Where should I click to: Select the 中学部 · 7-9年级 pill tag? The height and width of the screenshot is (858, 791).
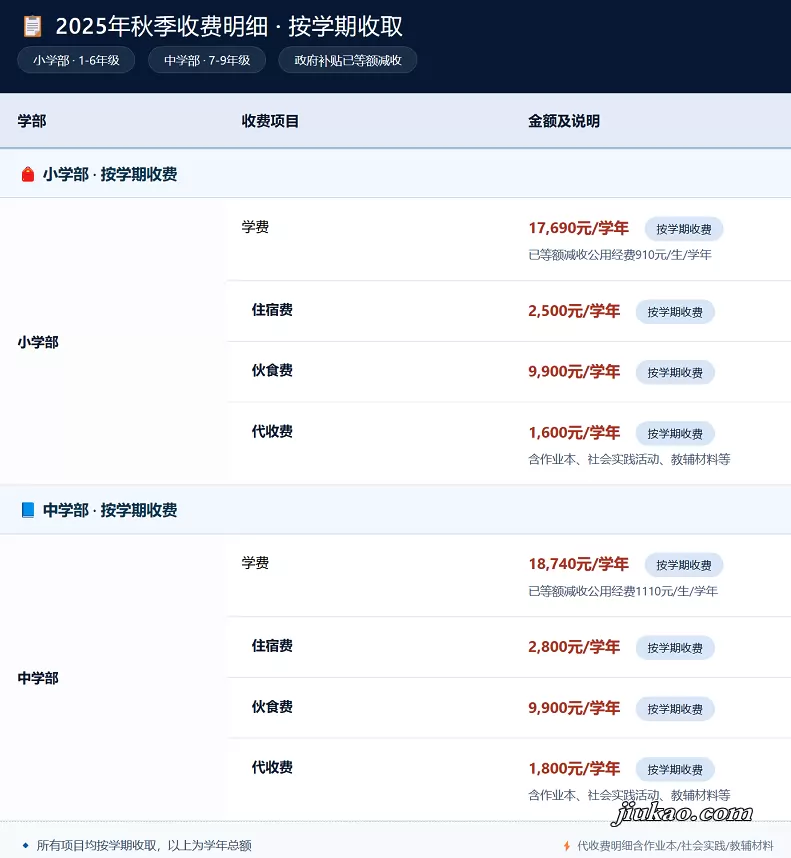207,60
